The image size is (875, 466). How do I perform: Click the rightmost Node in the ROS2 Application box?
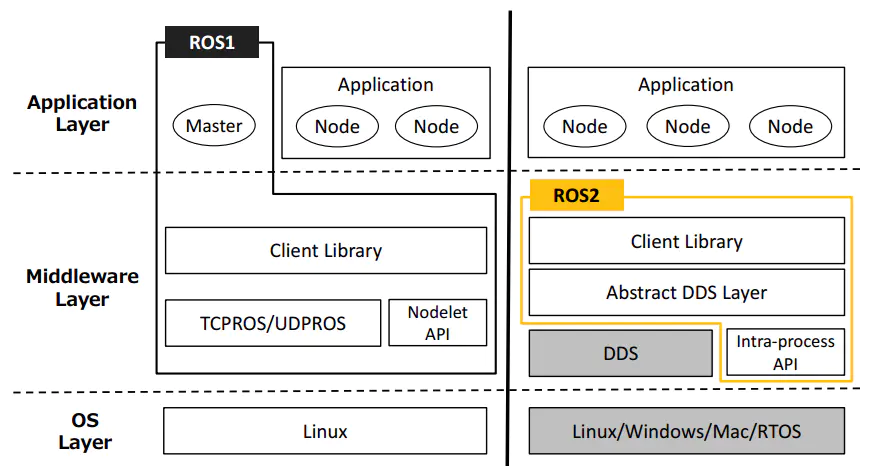coord(790,126)
